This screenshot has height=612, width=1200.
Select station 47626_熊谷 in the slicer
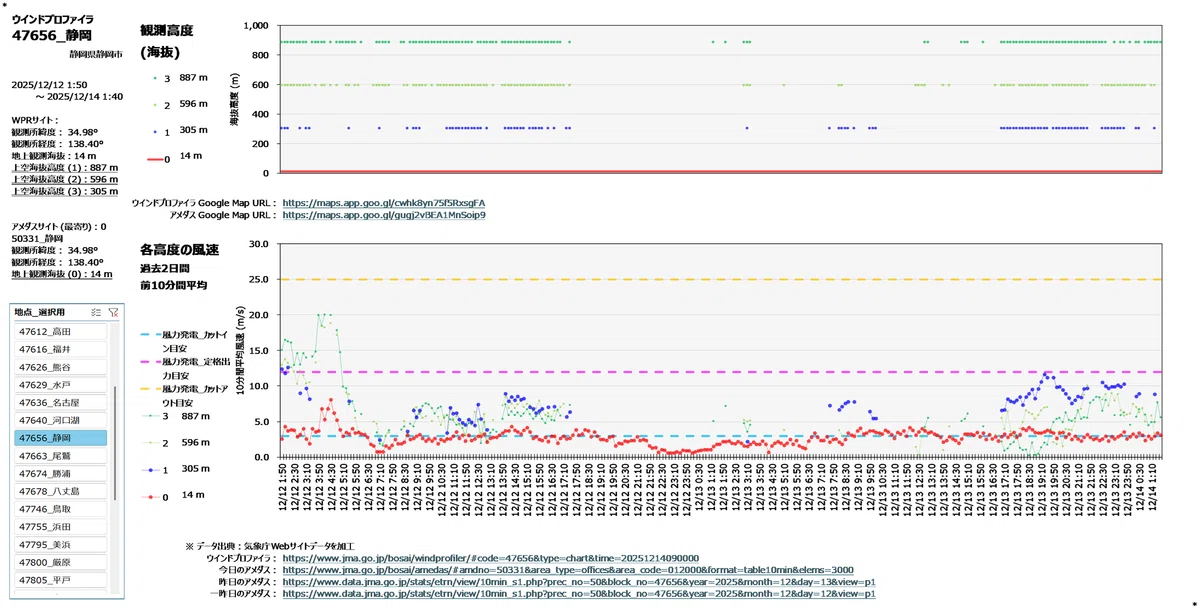tap(61, 367)
